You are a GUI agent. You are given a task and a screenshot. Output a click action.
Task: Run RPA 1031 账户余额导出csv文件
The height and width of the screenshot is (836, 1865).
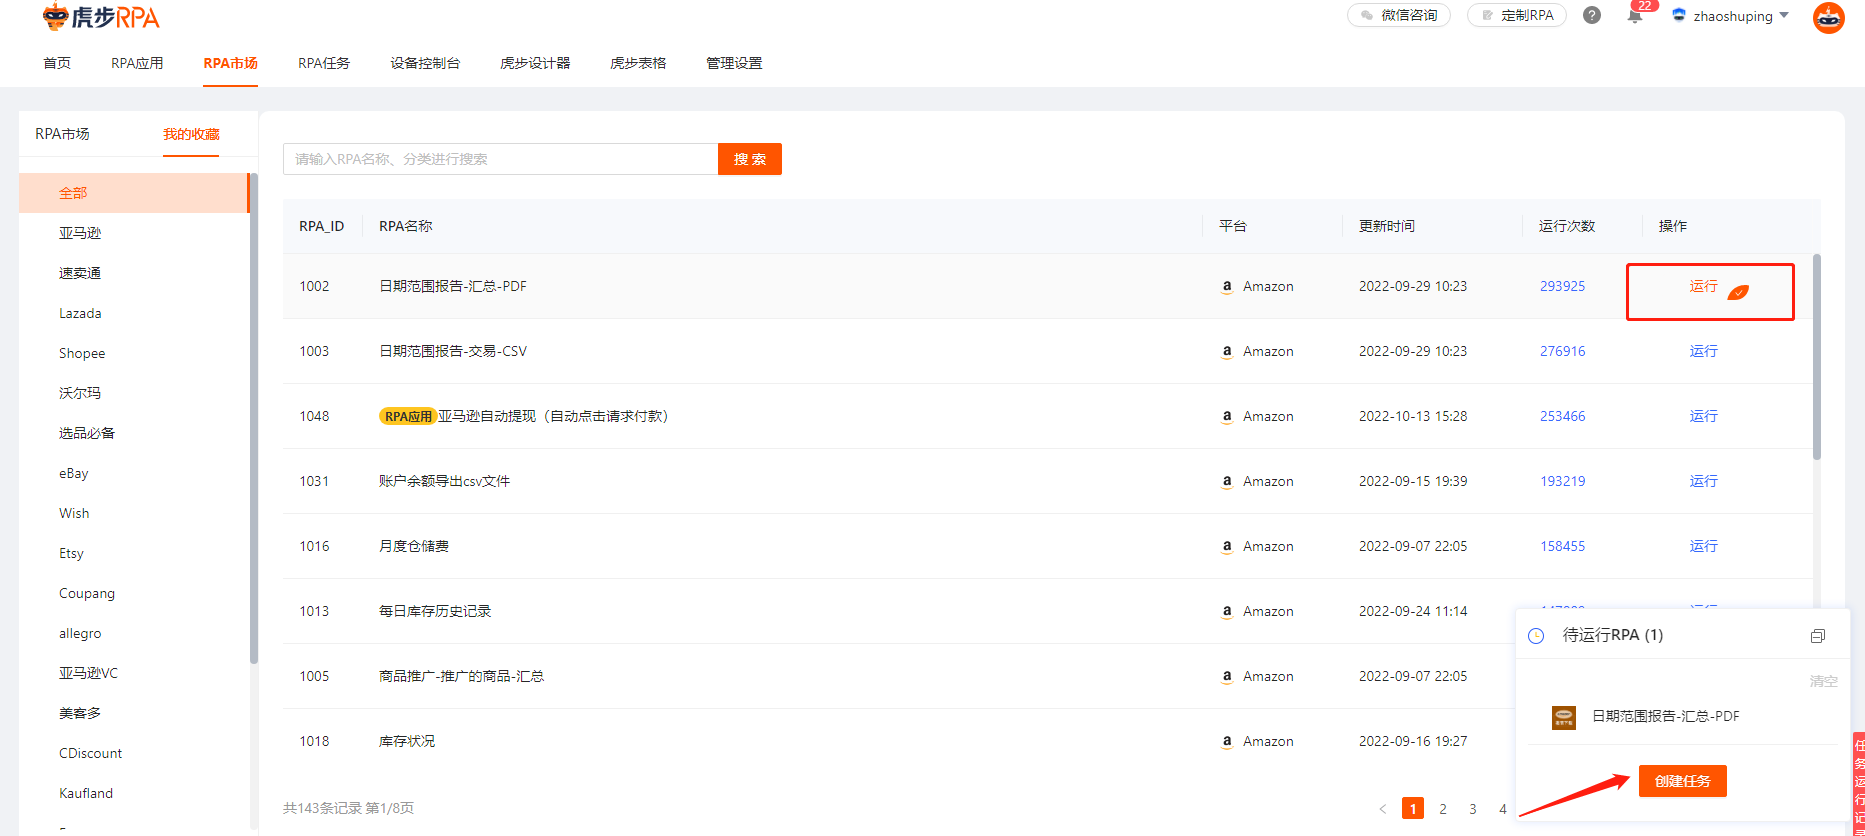click(1703, 481)
